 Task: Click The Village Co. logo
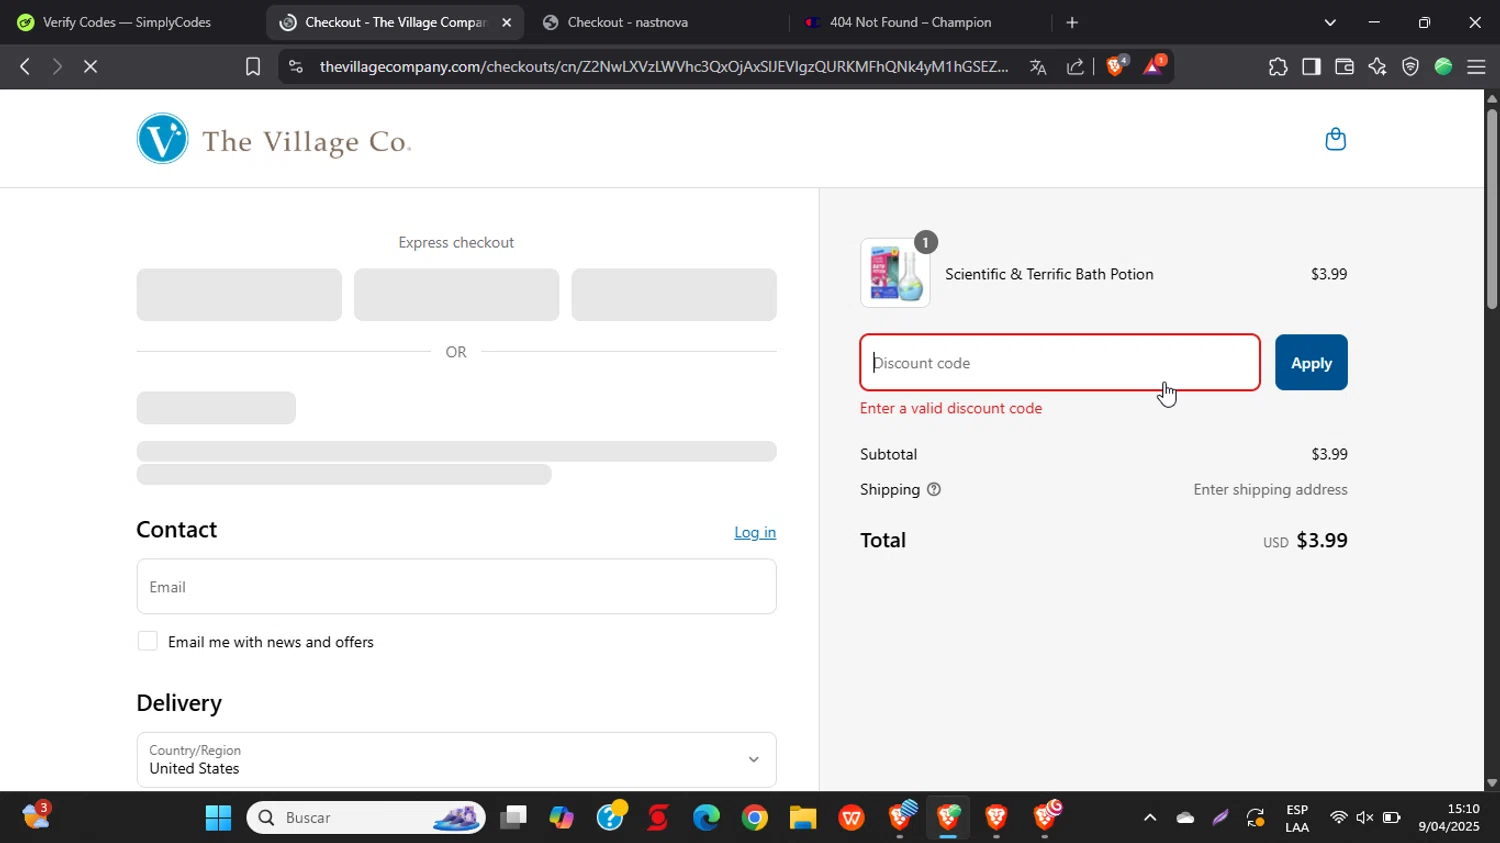[274, 140]
